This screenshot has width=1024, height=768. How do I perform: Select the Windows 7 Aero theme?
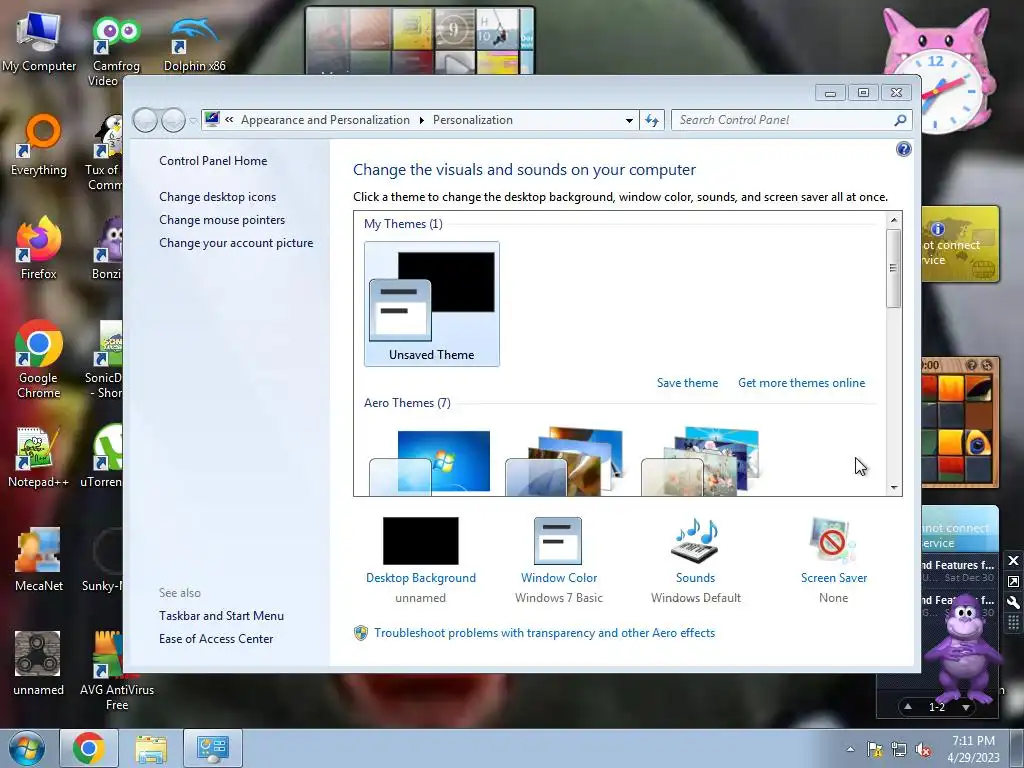[x=430, y=462]
